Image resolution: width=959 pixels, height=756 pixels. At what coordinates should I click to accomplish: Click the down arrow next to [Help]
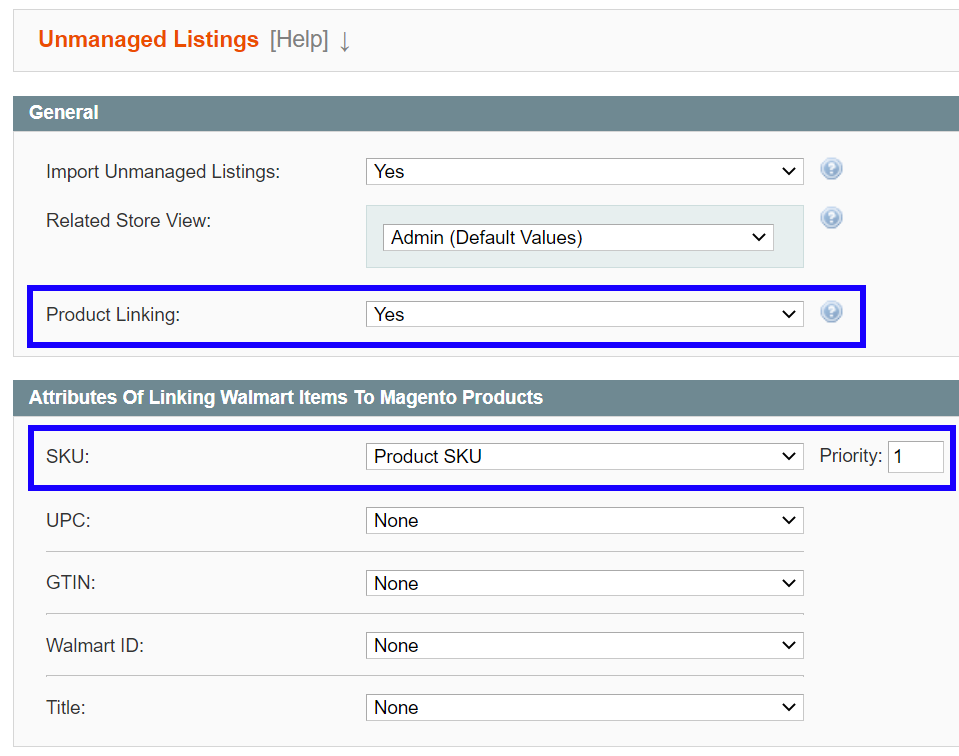point(344,41)
